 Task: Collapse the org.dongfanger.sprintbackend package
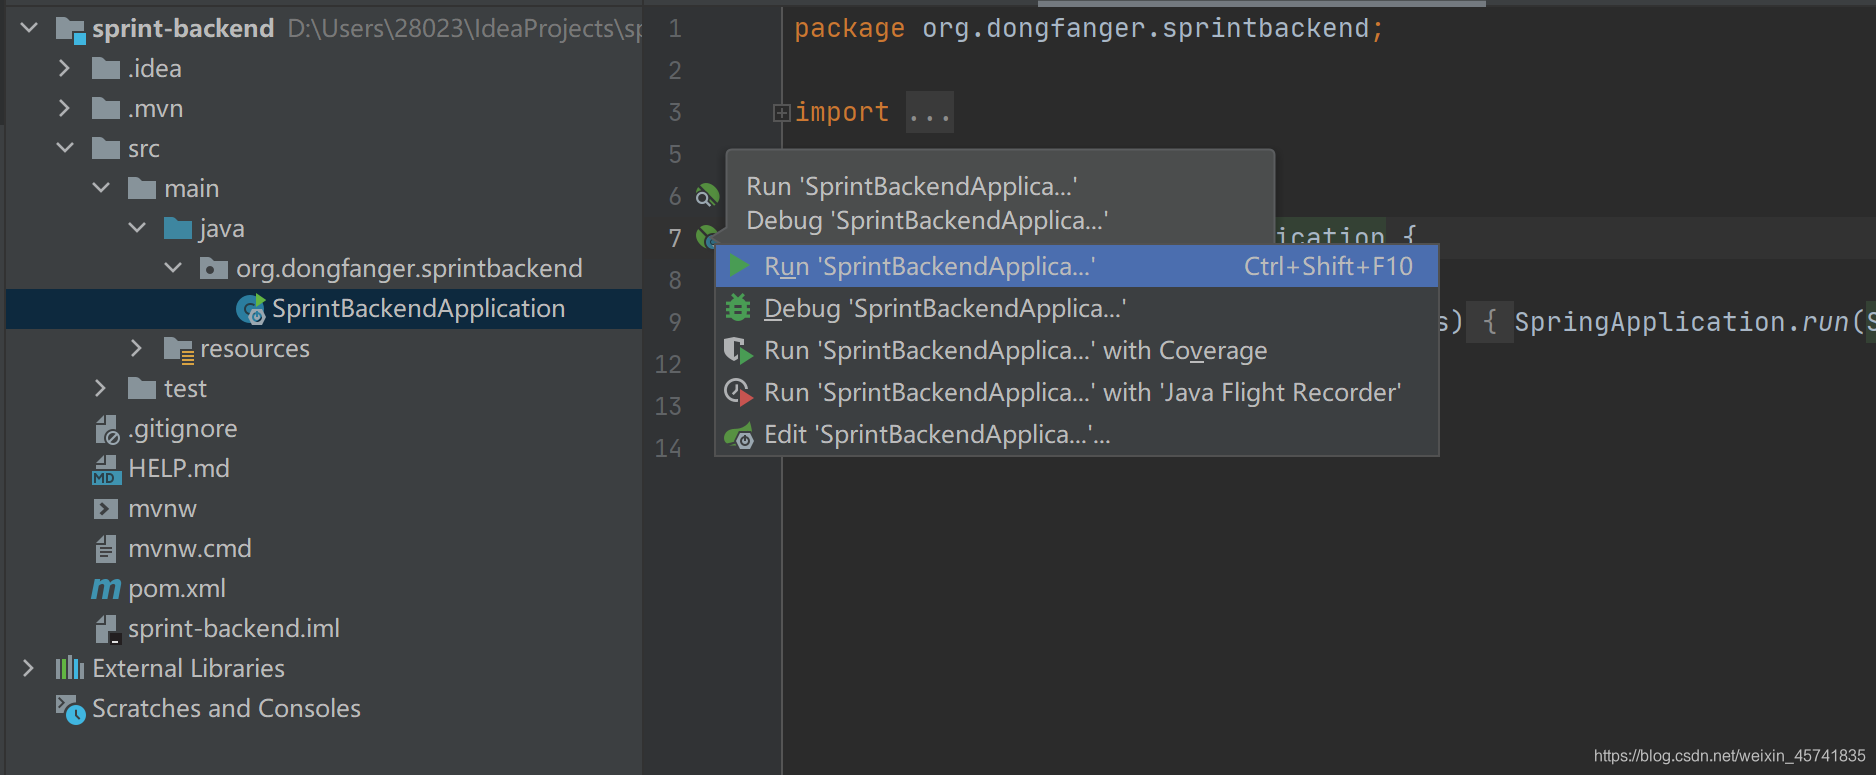point(173,268)
